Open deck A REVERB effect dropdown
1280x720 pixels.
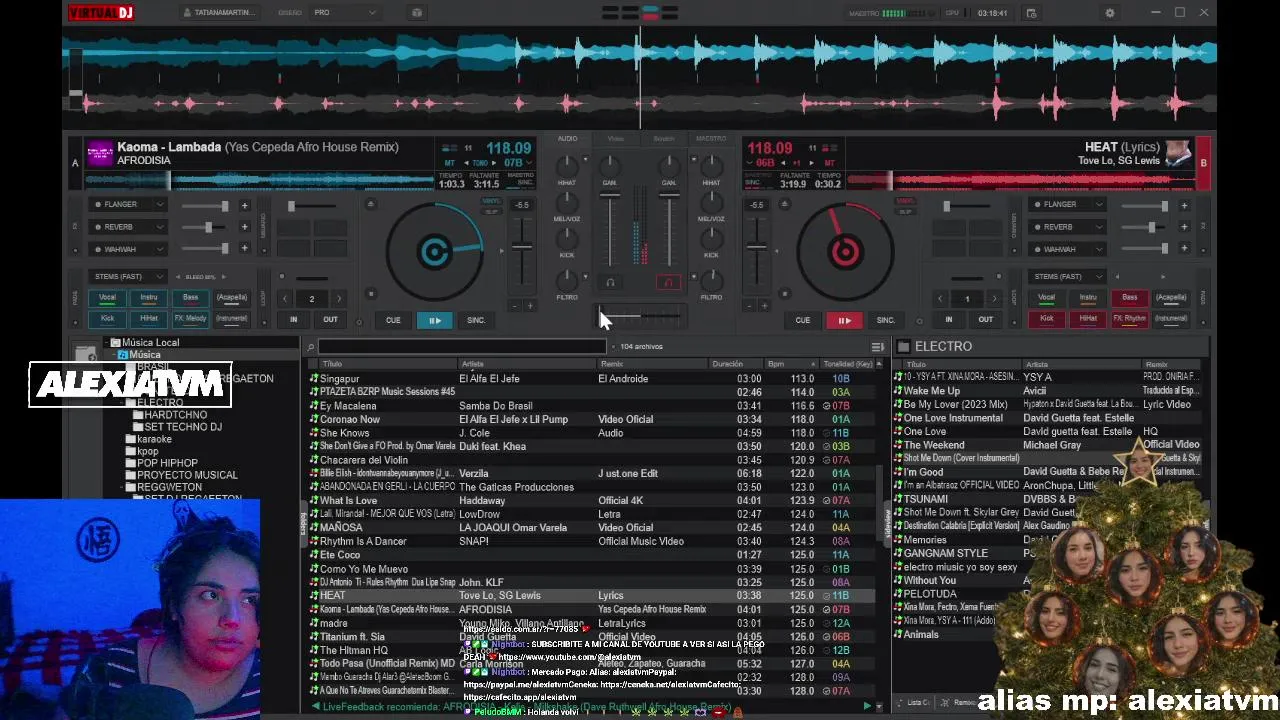click(x=129, y=227)
